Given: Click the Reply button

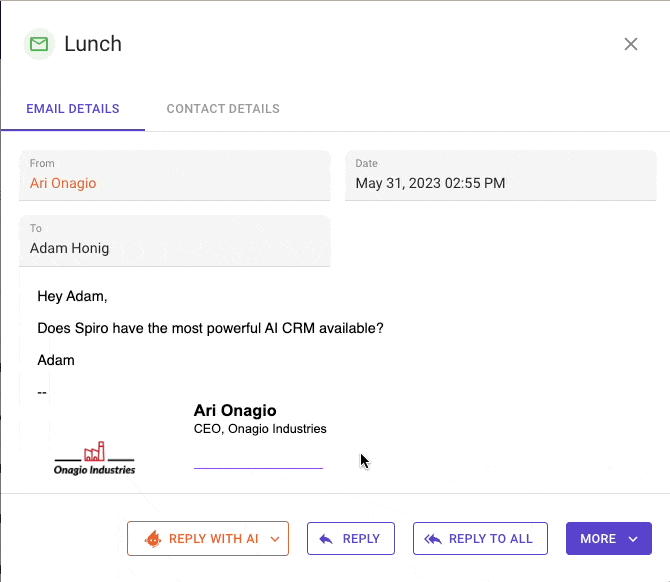Looking at the screenshot, I should coord(351,538).
